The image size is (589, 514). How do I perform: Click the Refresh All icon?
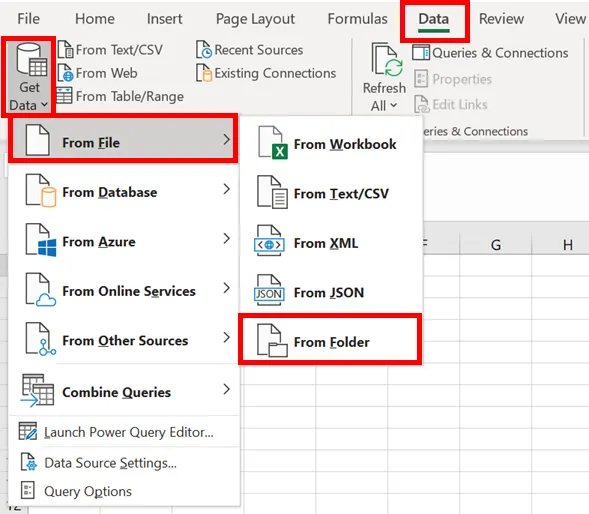click(387, 59)
